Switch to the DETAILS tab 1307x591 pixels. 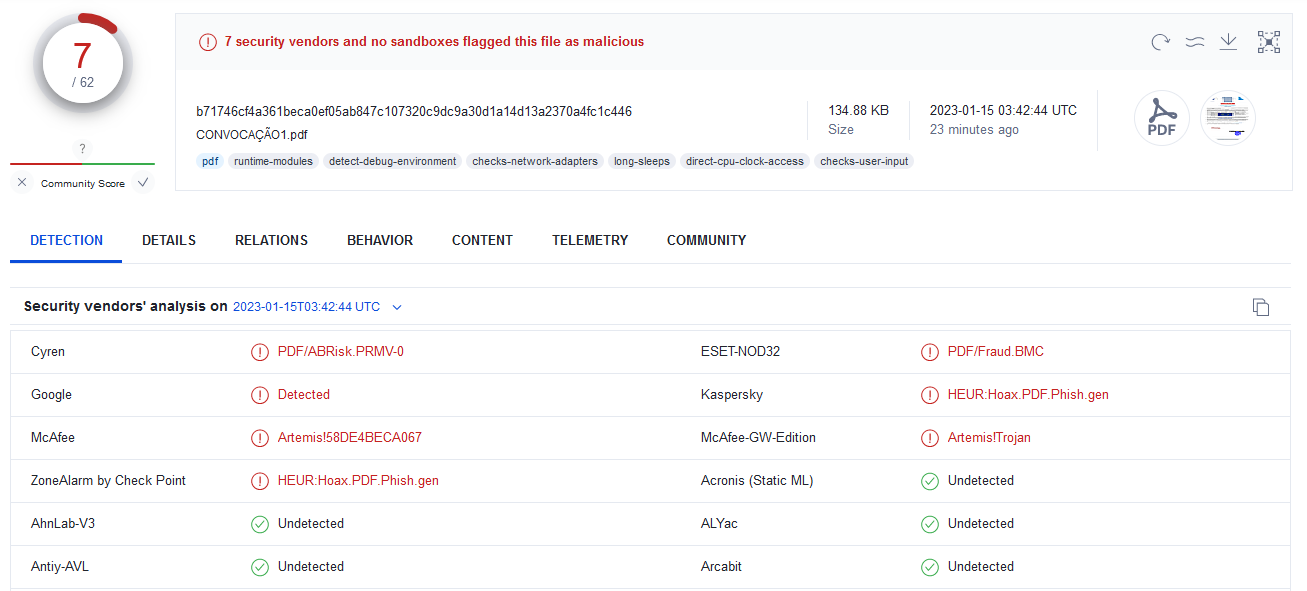click(x=169, y=240)
